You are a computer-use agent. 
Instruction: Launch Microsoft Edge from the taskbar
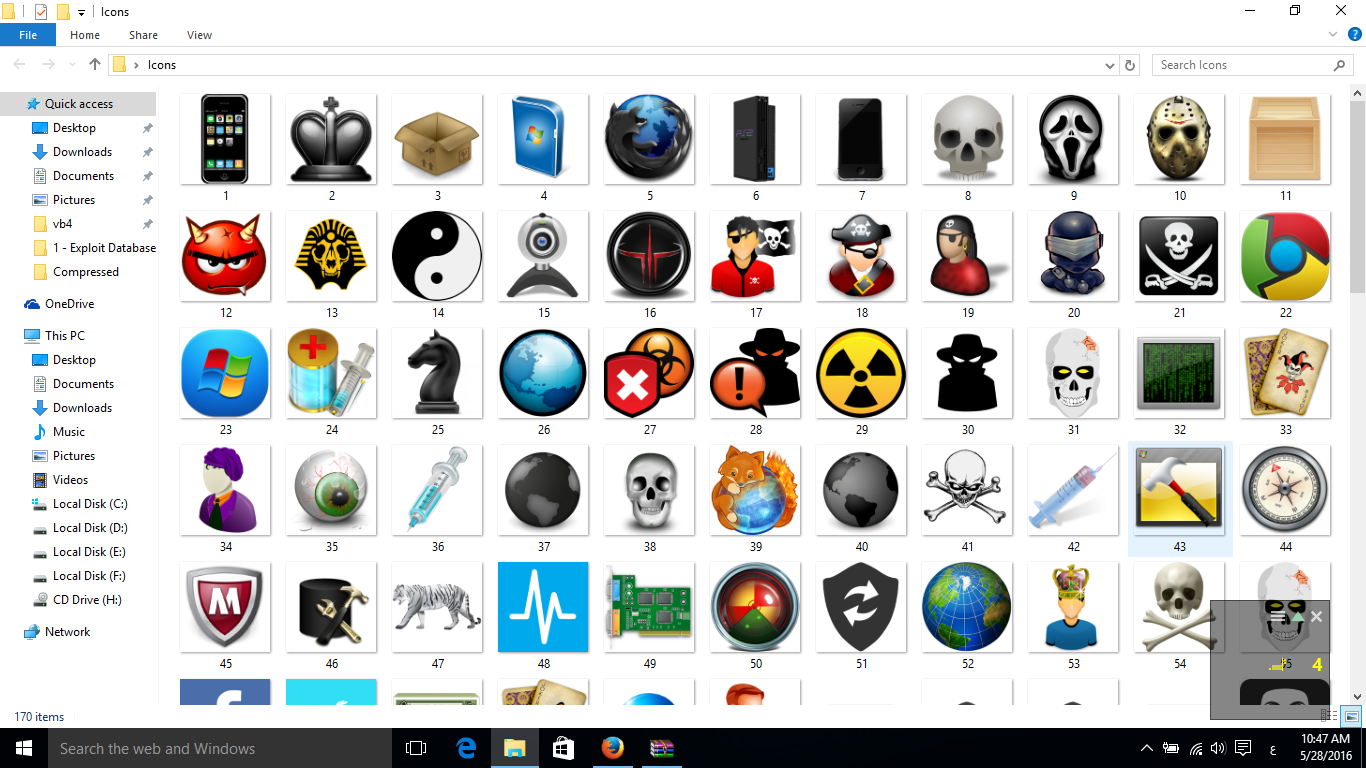pyautogui.click(x=466, y=748)
